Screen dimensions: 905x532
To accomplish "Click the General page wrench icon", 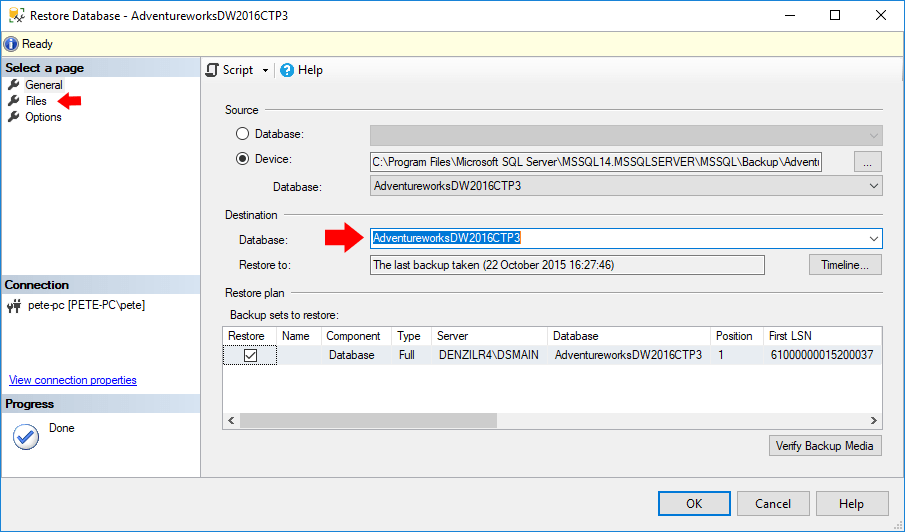I will [x=13, y=85].
